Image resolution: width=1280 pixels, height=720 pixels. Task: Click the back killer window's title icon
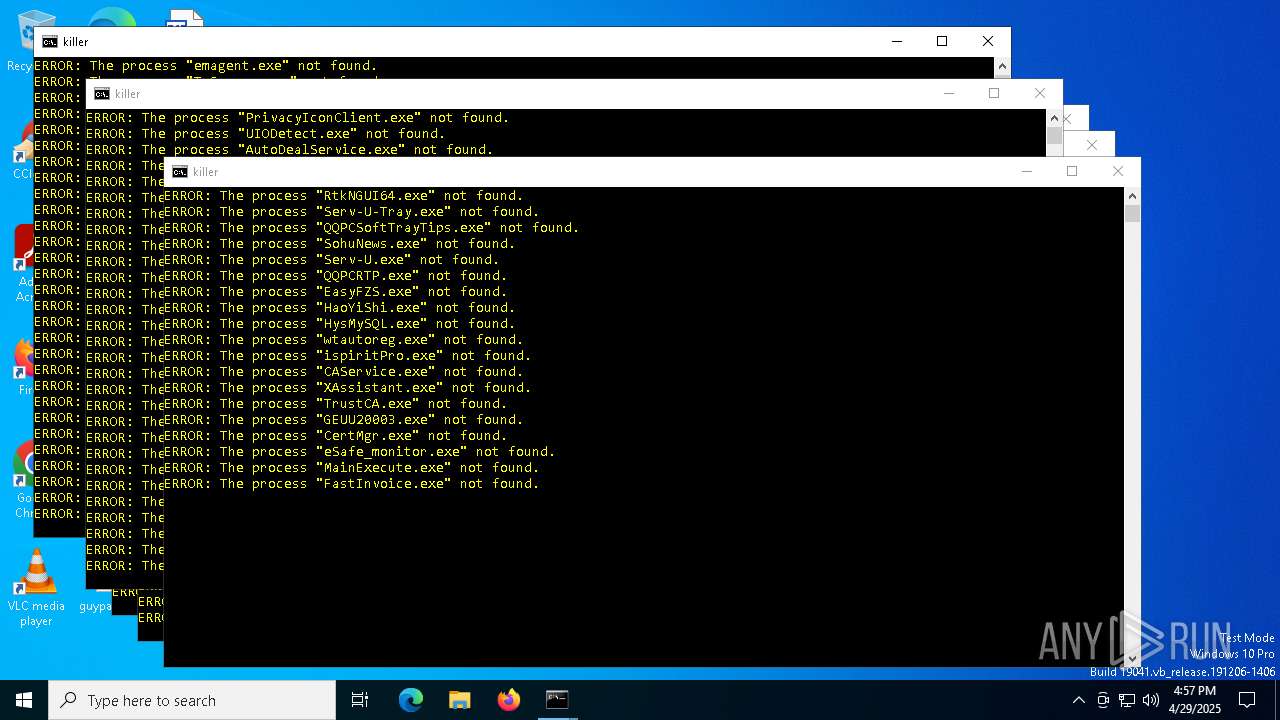click(x=50, y=42)
